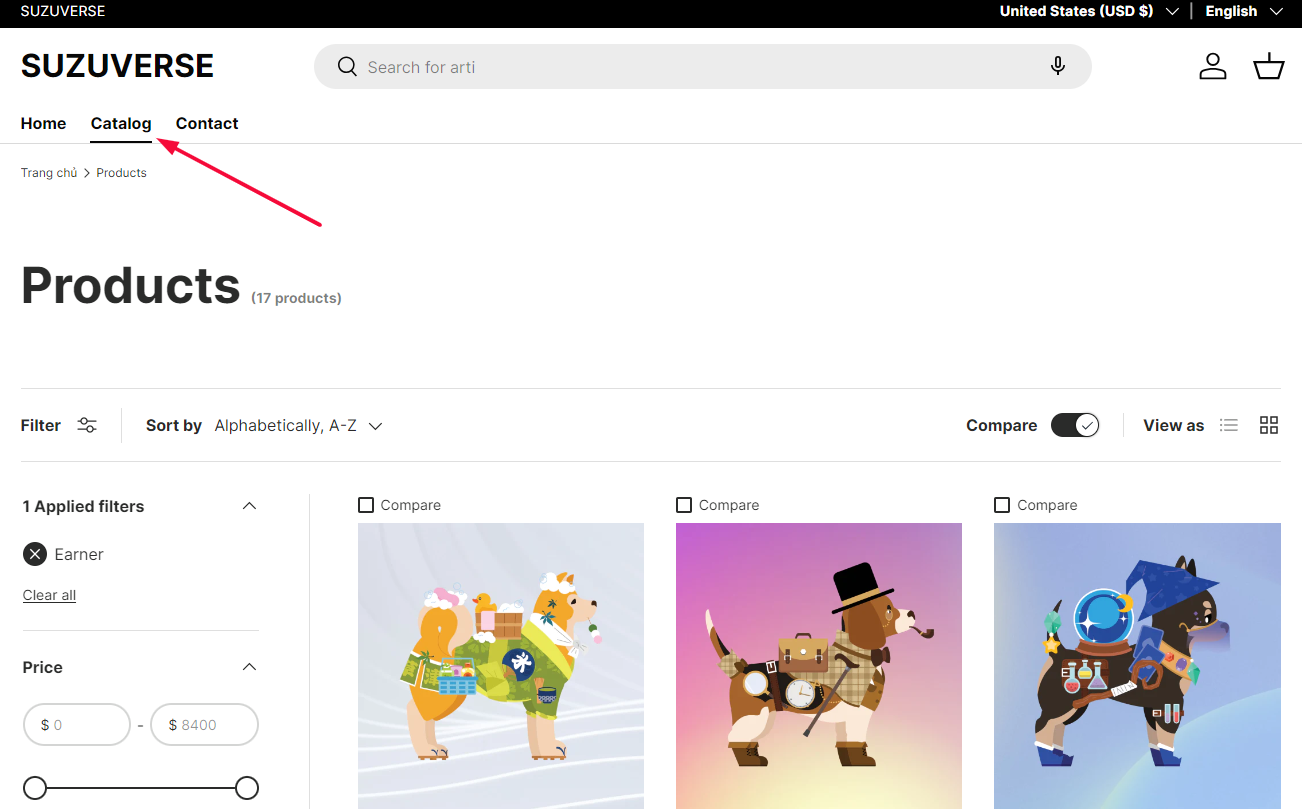1302x809 pixels.
Task: Collapse the Applied filters section
Action: pyautogui.click(x=250, y=506)
